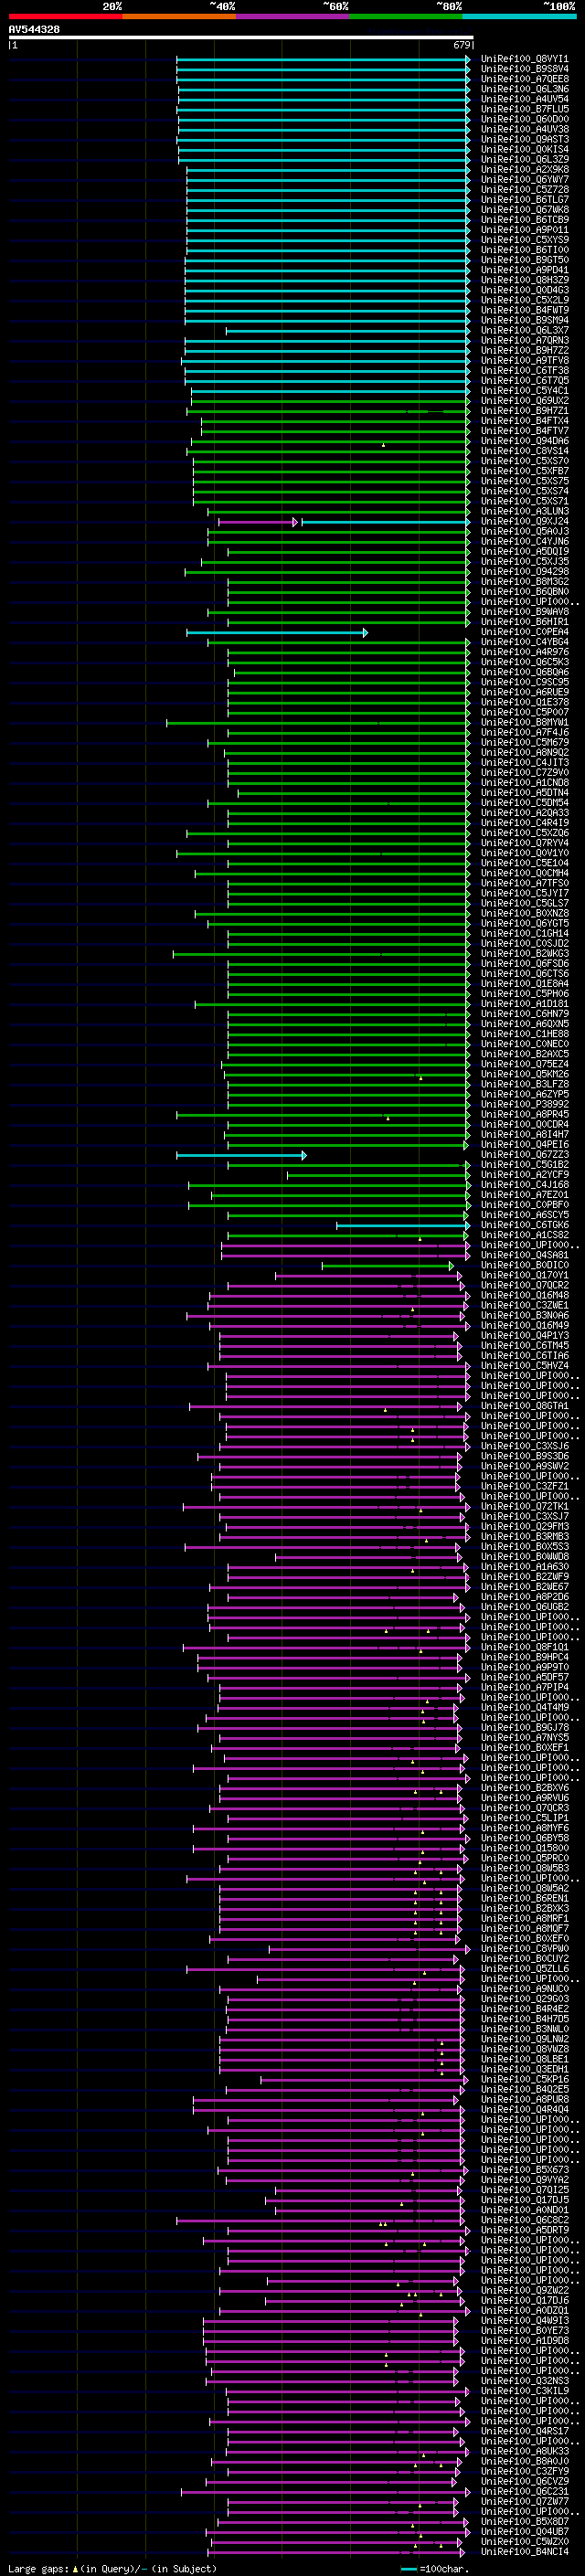Click the short cyan bar for UniRef100_Q67ZZ3
Image resolution: width=585 pixels, height=2576 pixels.
(241, 1155)
